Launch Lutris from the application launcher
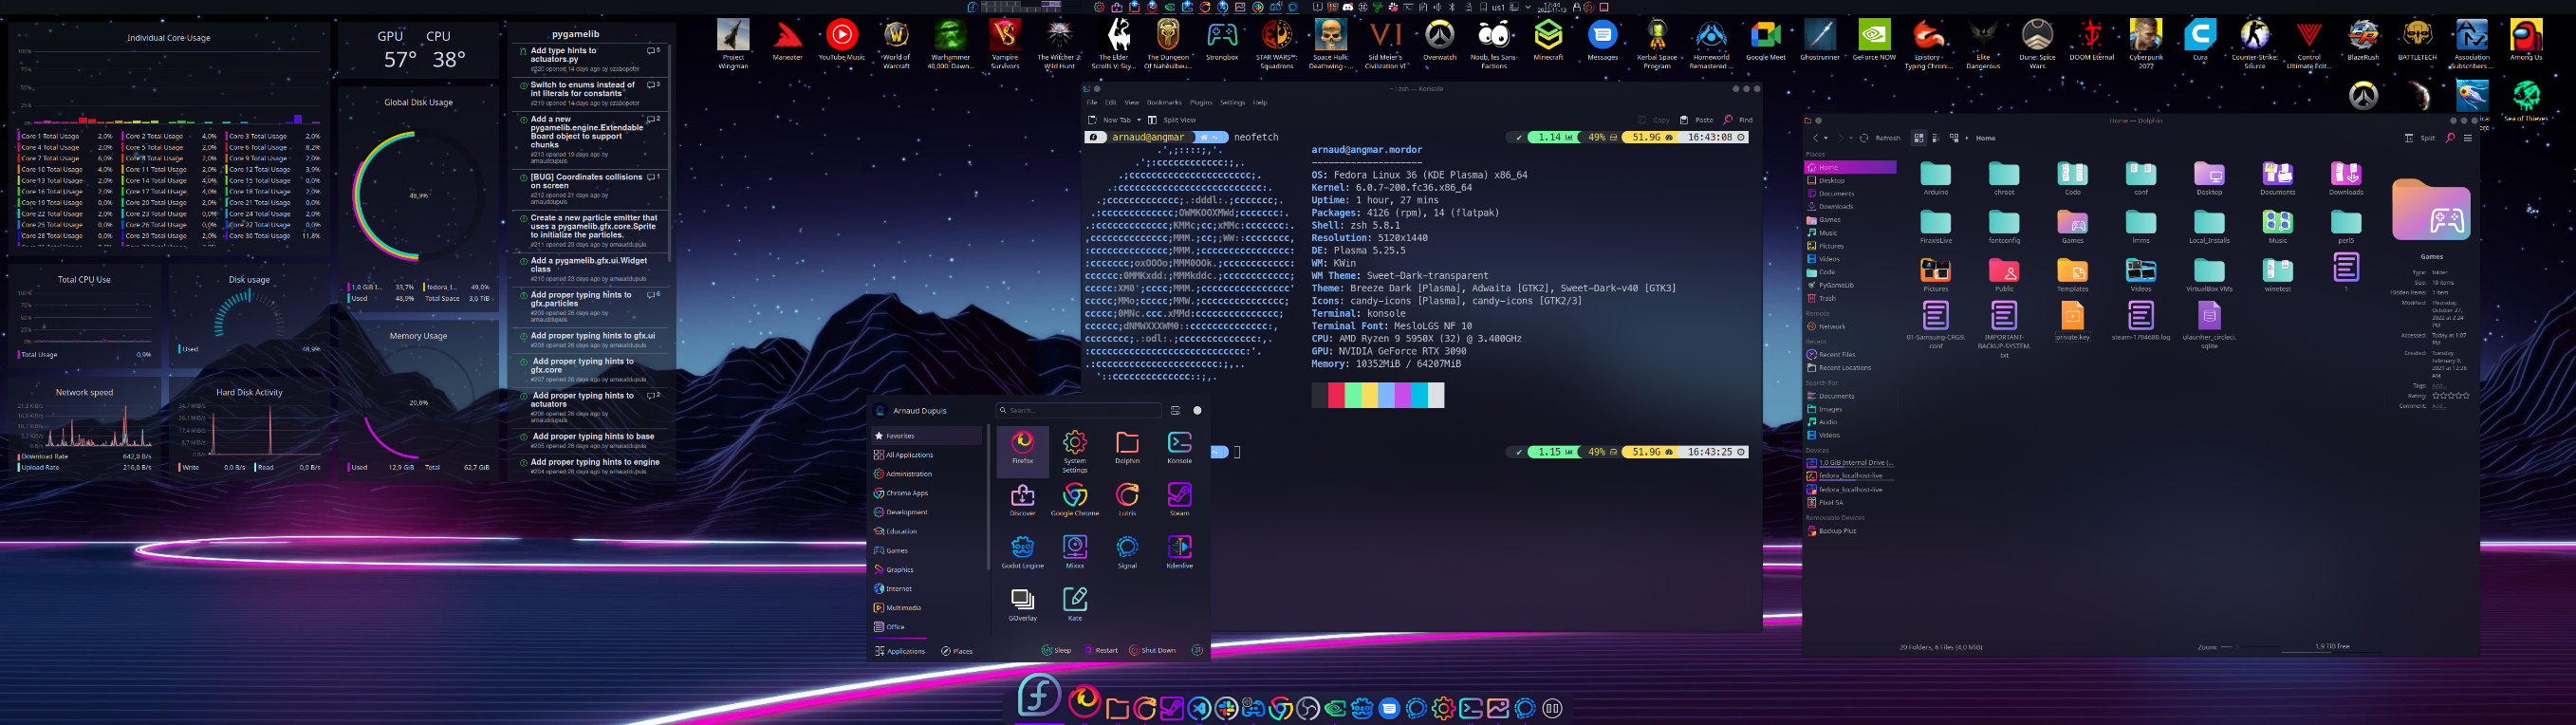This screenshot has height=725, width=2576. click(x=1127, y=497)
